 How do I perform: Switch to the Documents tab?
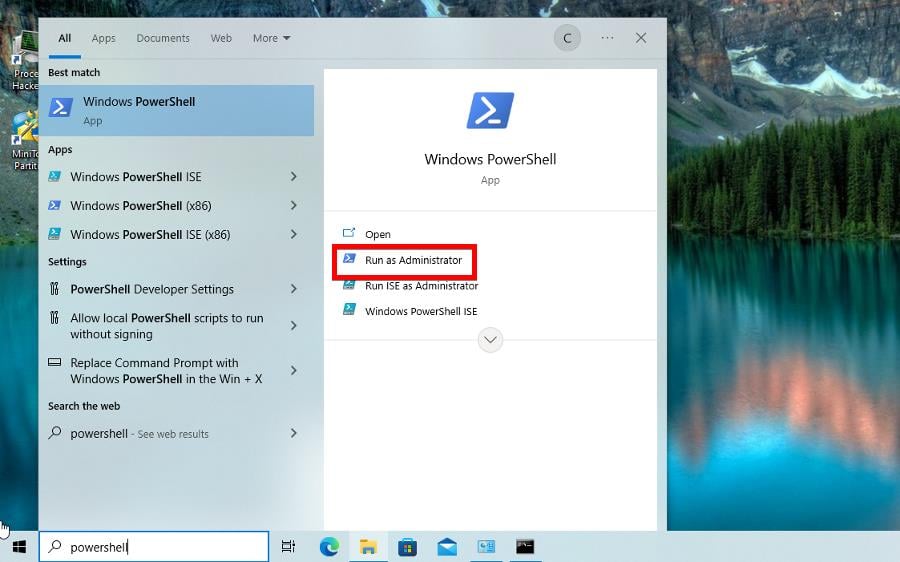pyautogui.click(x=163, y=38)
